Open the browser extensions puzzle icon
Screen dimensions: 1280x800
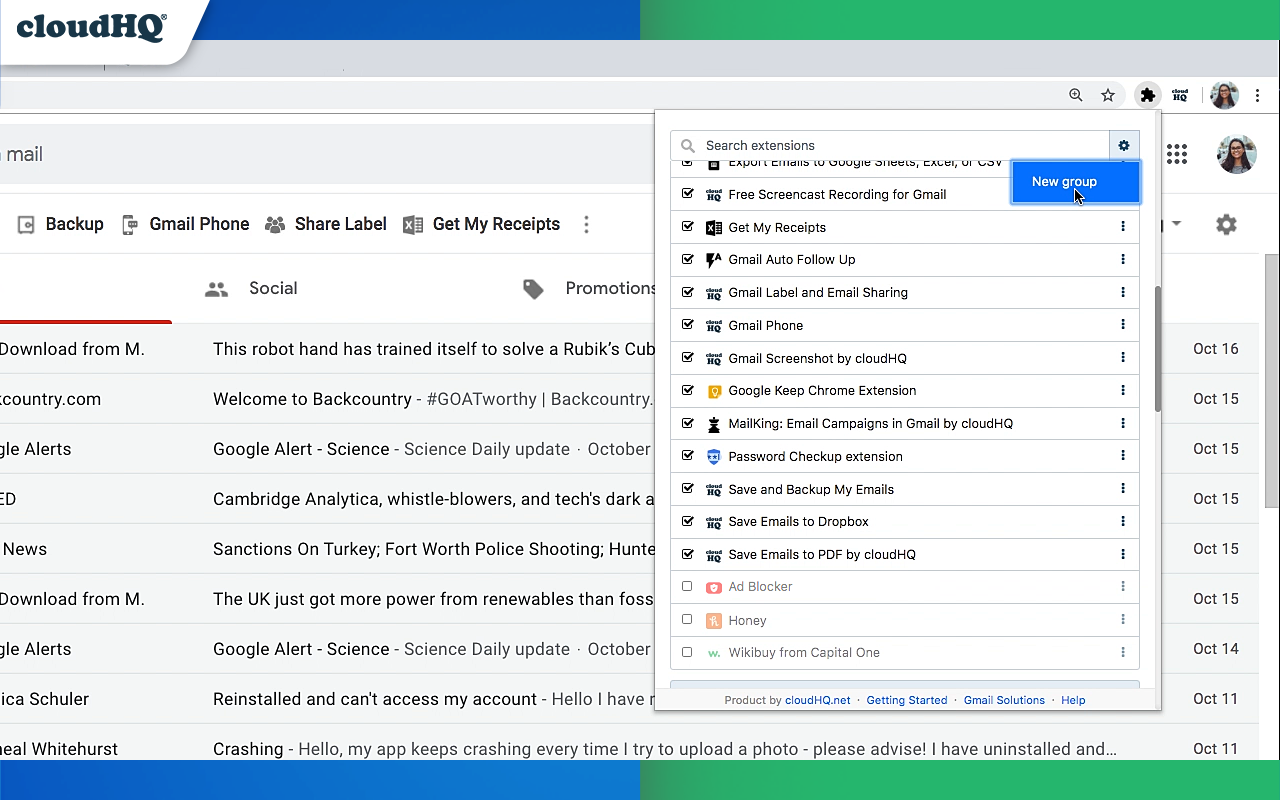tap(1147, 95)
